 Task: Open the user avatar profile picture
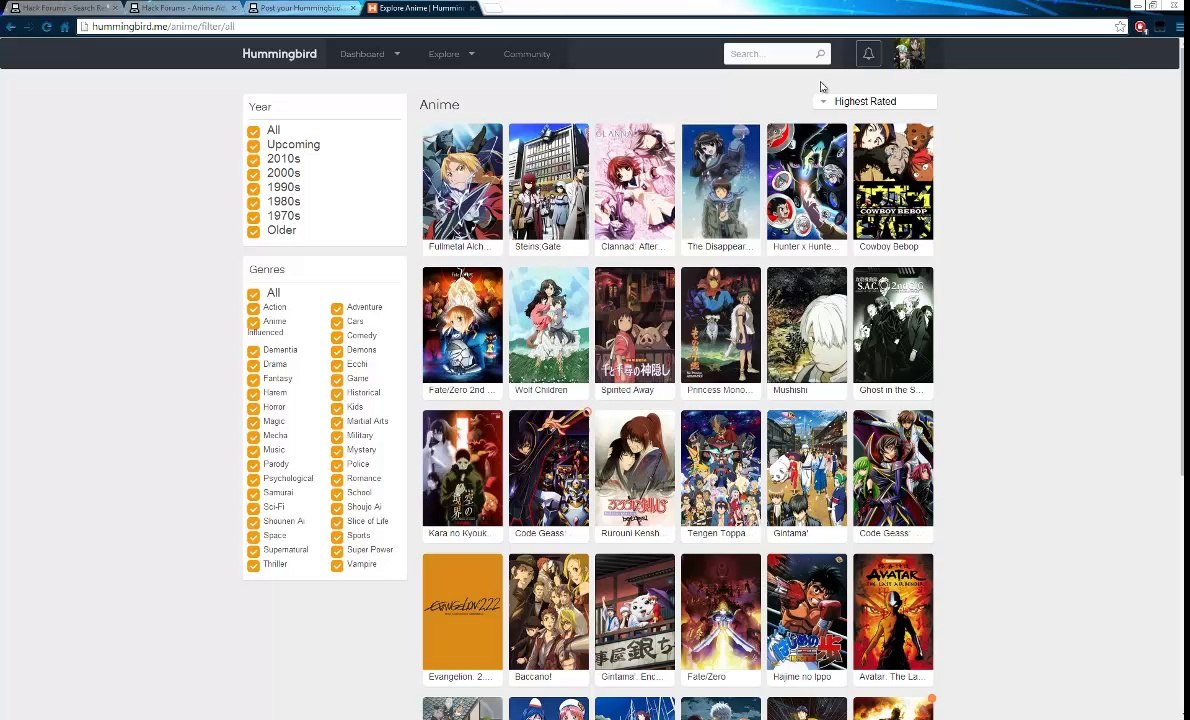[x=908, y=54]
